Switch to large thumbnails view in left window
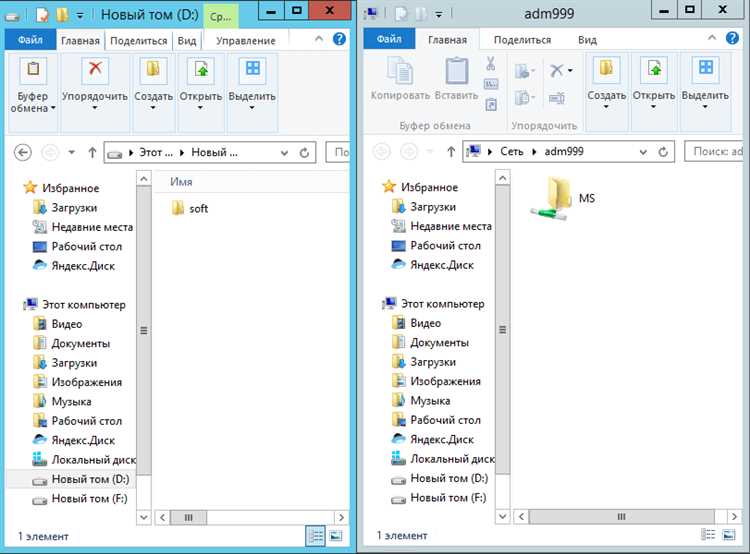The height and width of the screenshot is (554, 750). (x=336, y=536)
